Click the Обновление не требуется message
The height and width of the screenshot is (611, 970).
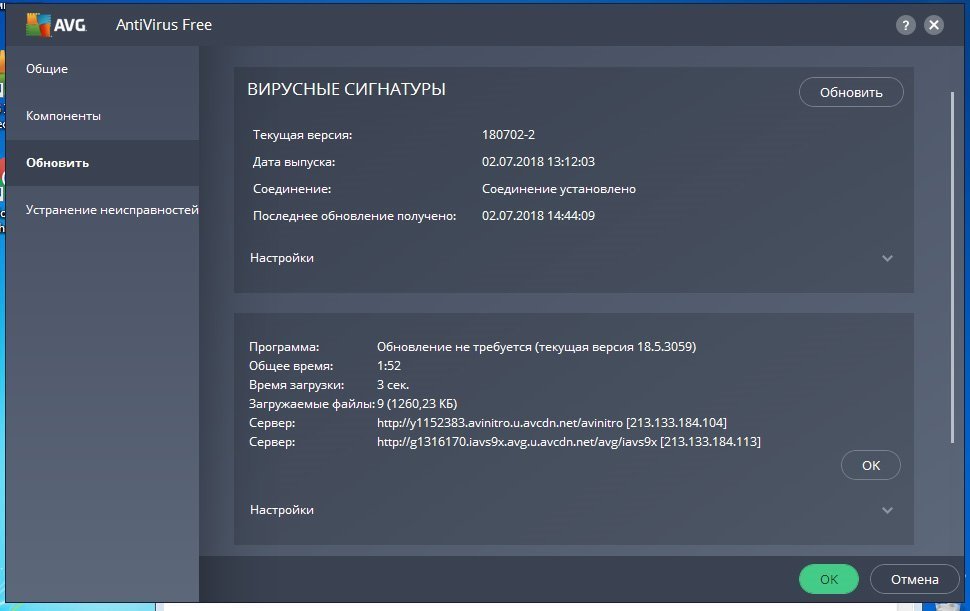click(x=536, y=347)
